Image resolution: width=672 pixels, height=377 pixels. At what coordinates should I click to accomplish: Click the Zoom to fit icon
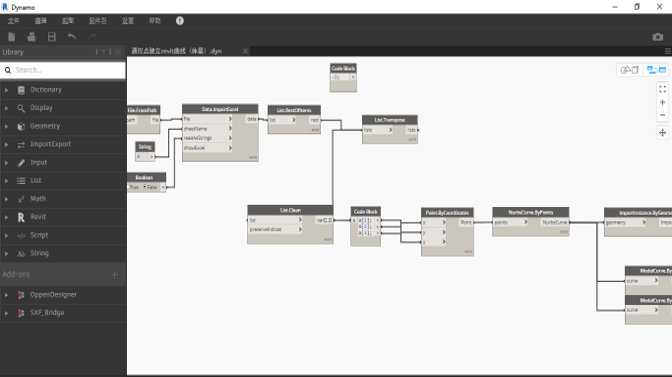662,89
